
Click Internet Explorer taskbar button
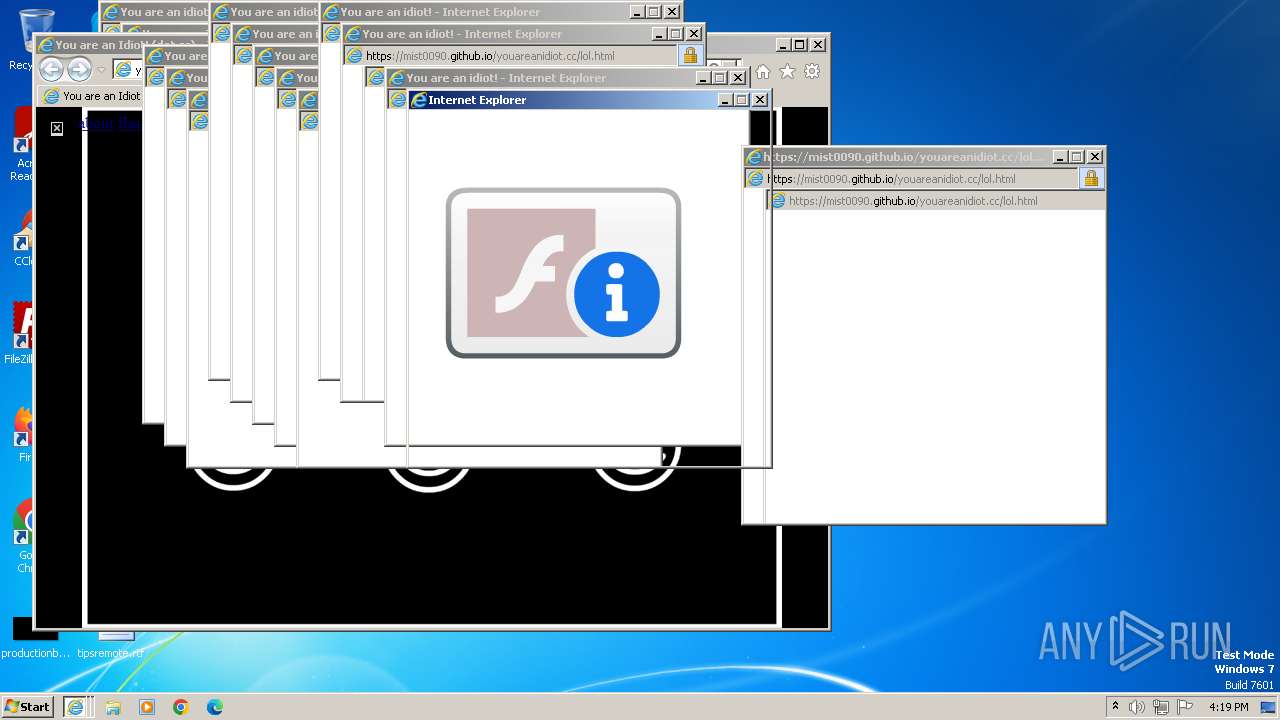[x=75, y=707]
